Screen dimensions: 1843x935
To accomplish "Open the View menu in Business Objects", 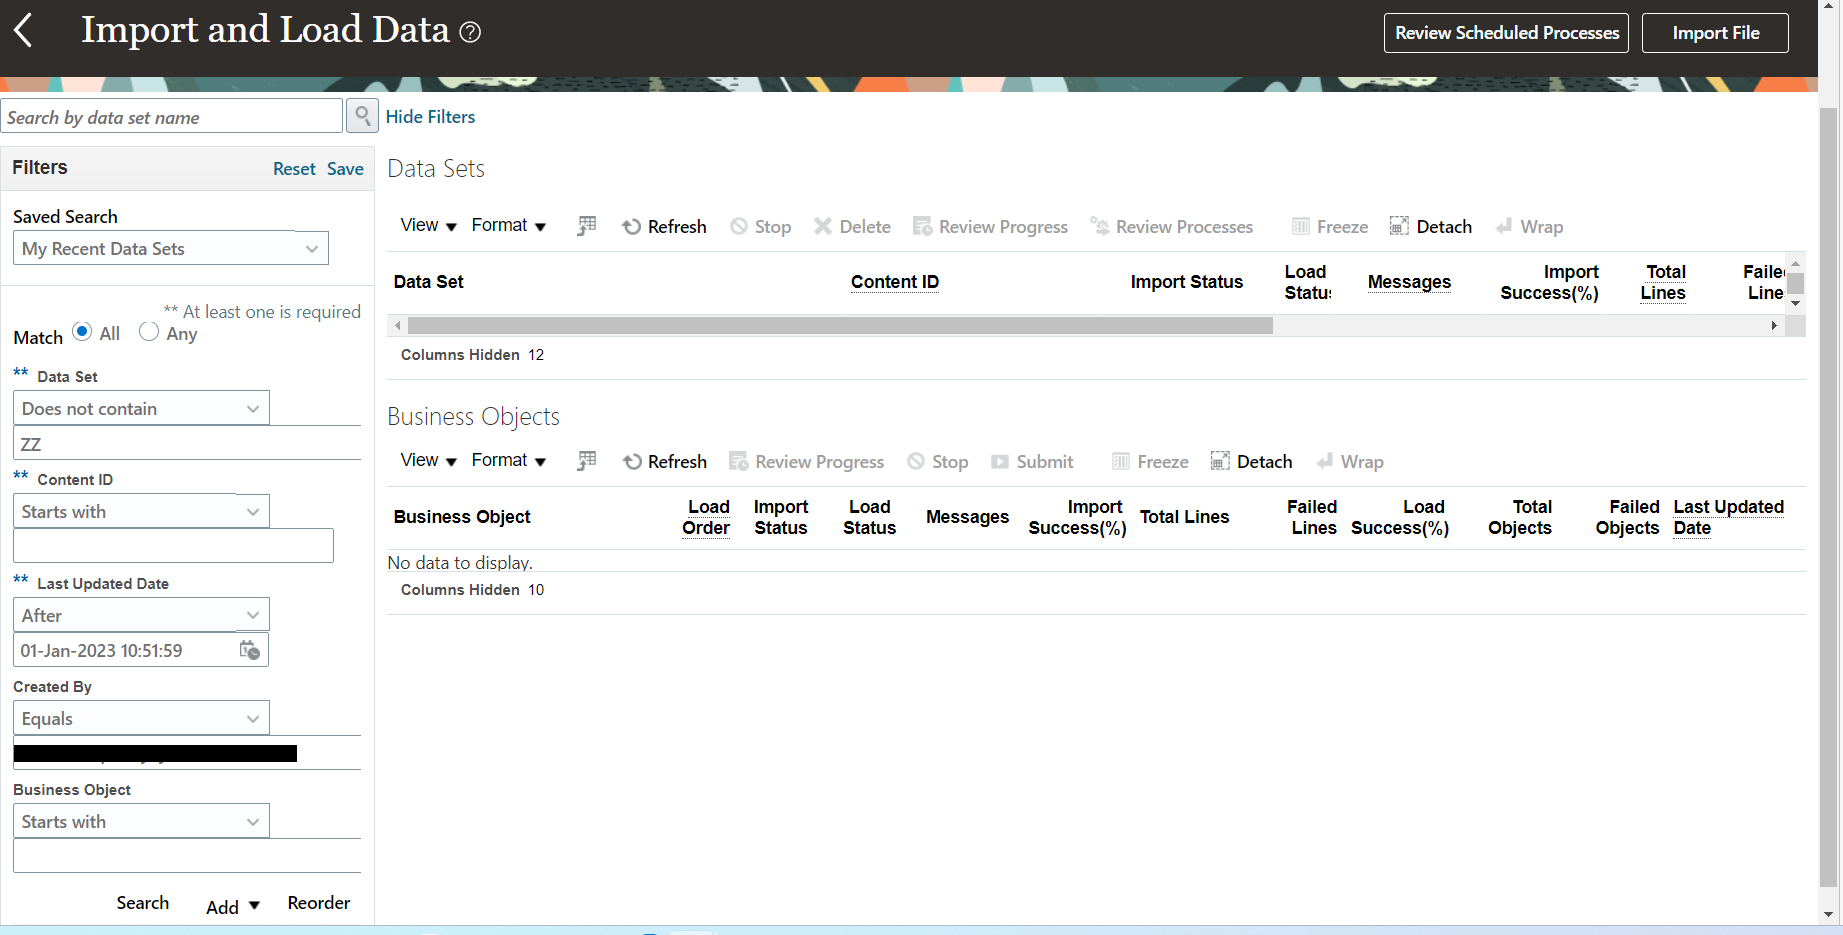I will [426, 461].
